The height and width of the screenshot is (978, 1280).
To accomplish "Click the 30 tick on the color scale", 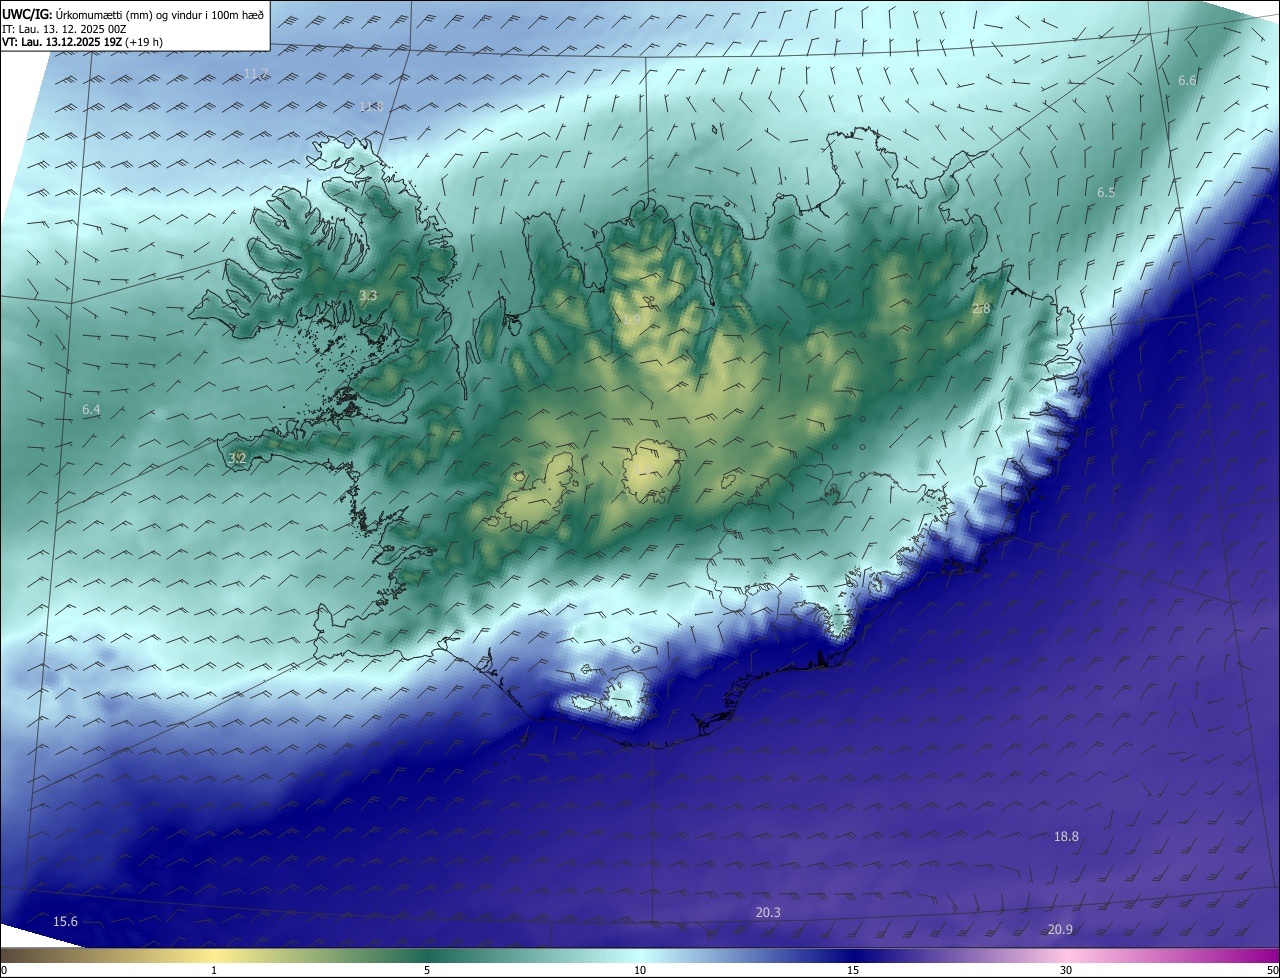I will tap(1066, 970).
